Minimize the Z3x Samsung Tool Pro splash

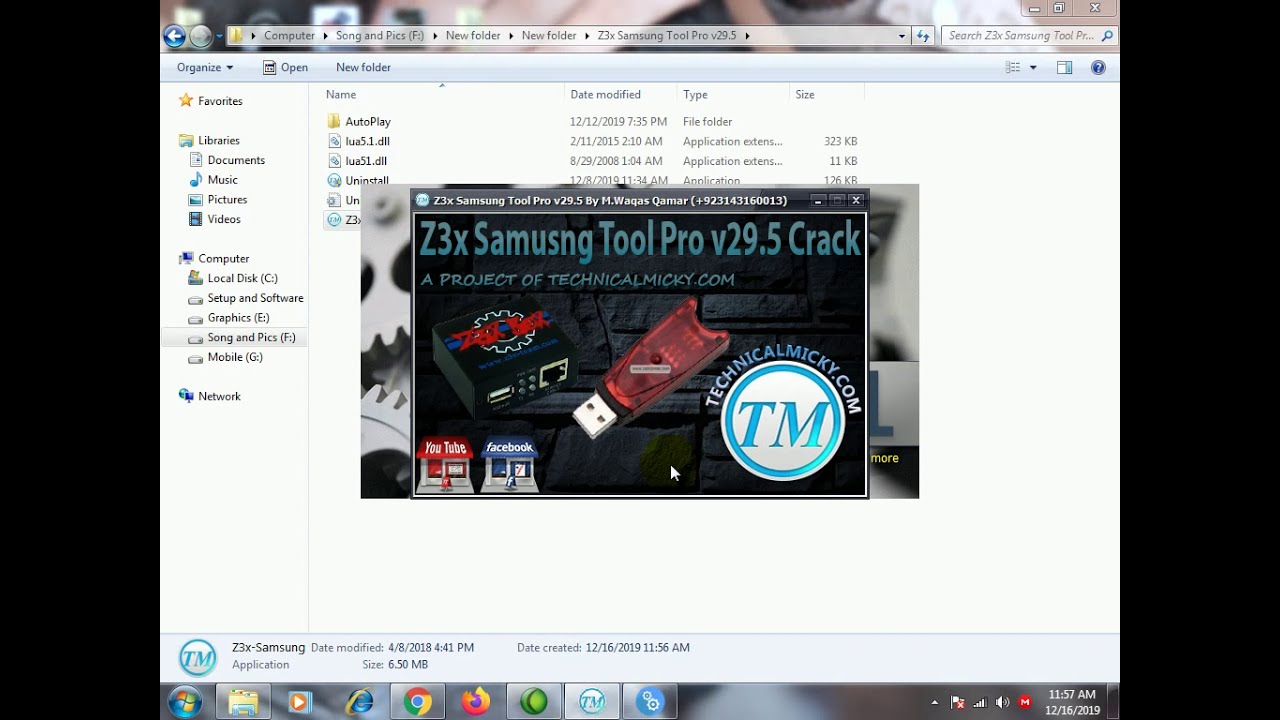pyautogui.click(x=818, y=200)
